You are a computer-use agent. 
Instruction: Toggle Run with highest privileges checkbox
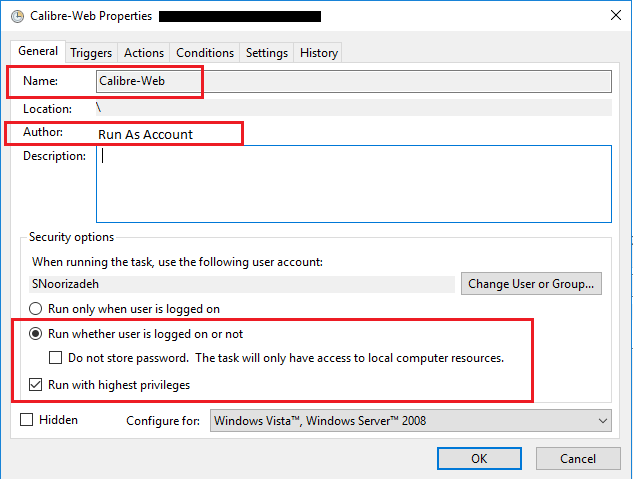(37, 384)
